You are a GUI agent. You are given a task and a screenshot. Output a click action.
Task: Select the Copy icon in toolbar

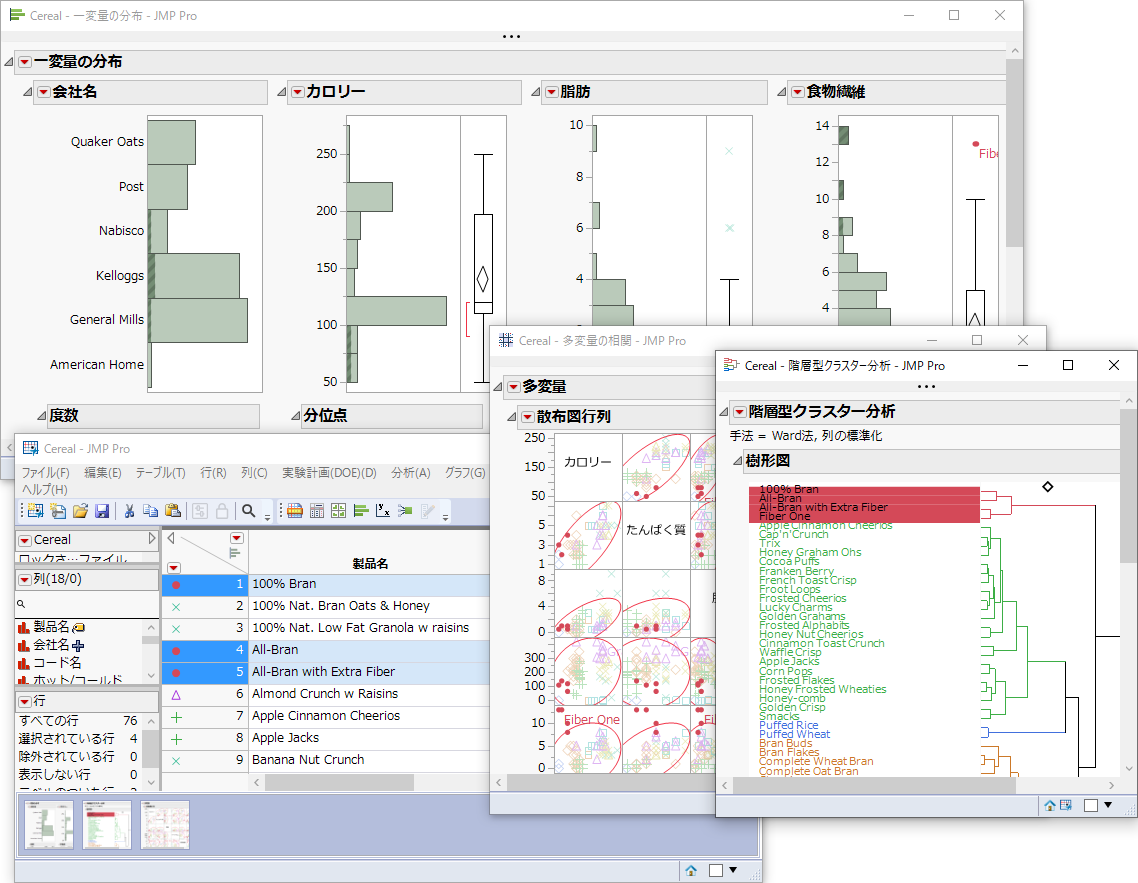coord(152,510)
